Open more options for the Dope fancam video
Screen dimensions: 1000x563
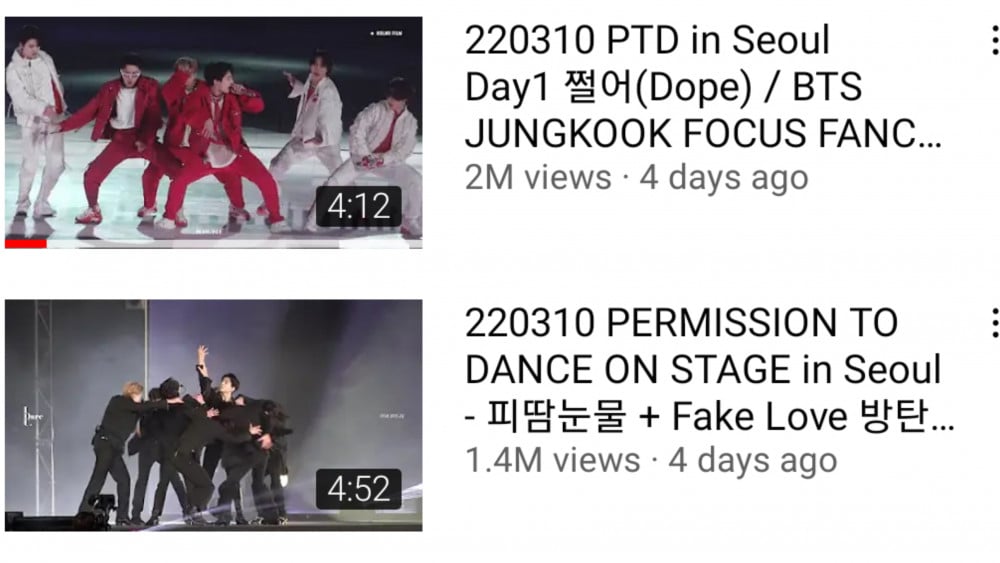[x=994, y=40]
